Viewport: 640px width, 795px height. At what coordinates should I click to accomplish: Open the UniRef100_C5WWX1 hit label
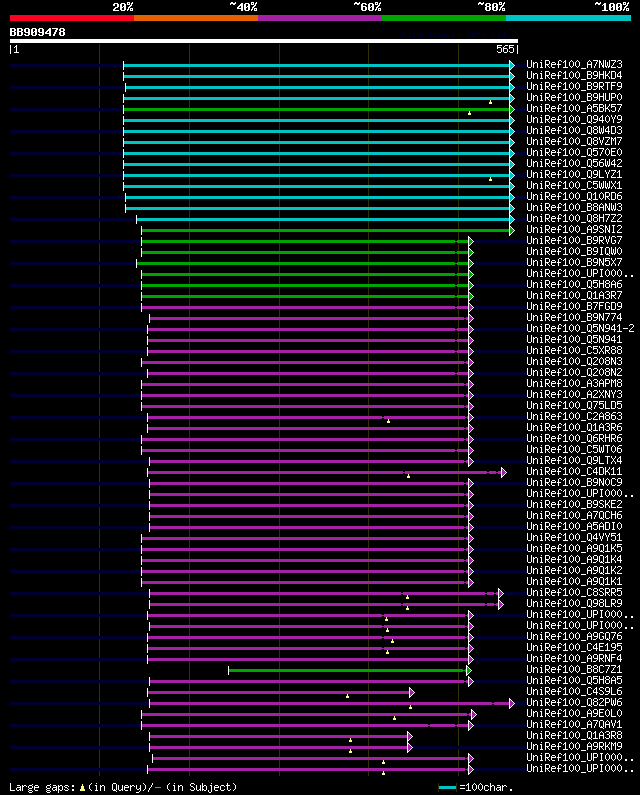tap(574, 186)
